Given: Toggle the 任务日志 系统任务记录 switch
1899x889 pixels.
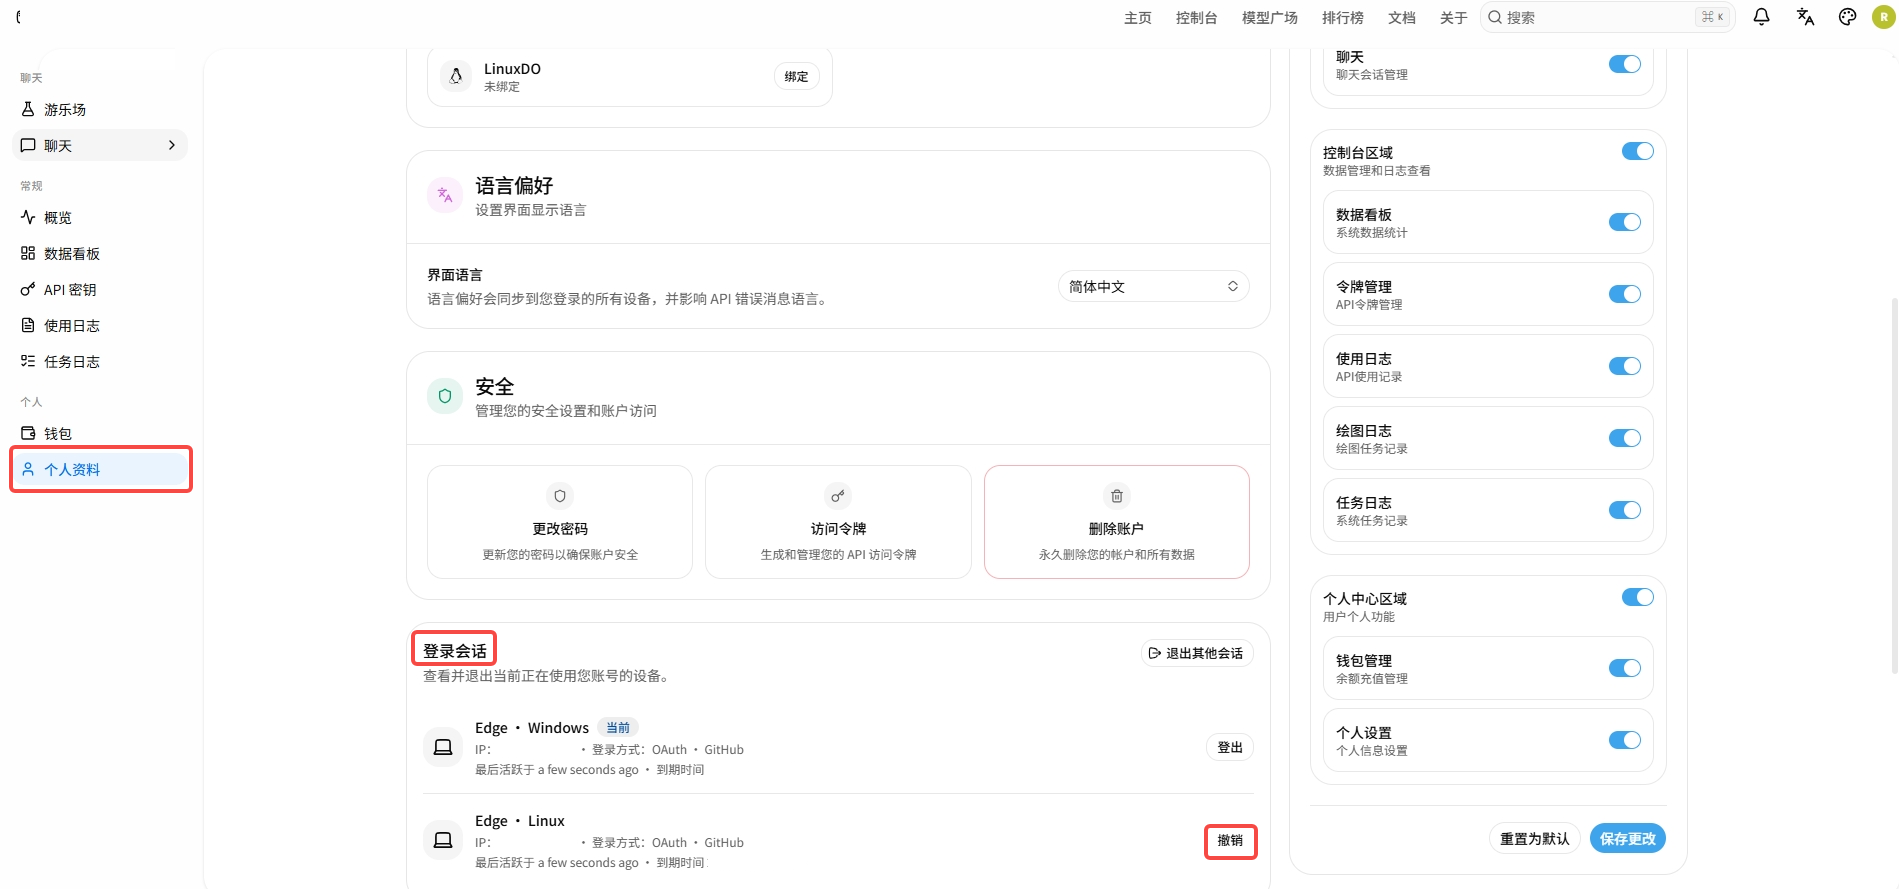Looking at the screenshot, I should pos(1625,510).
